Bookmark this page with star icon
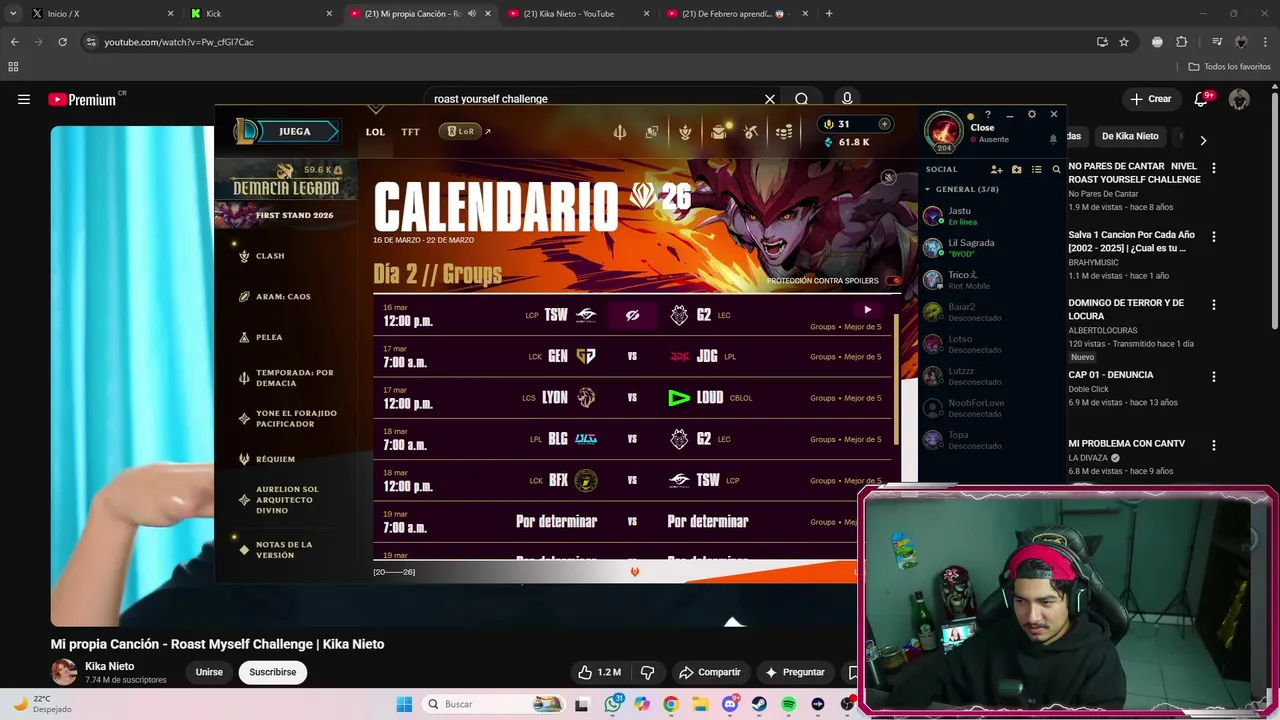 (1124, 42)
